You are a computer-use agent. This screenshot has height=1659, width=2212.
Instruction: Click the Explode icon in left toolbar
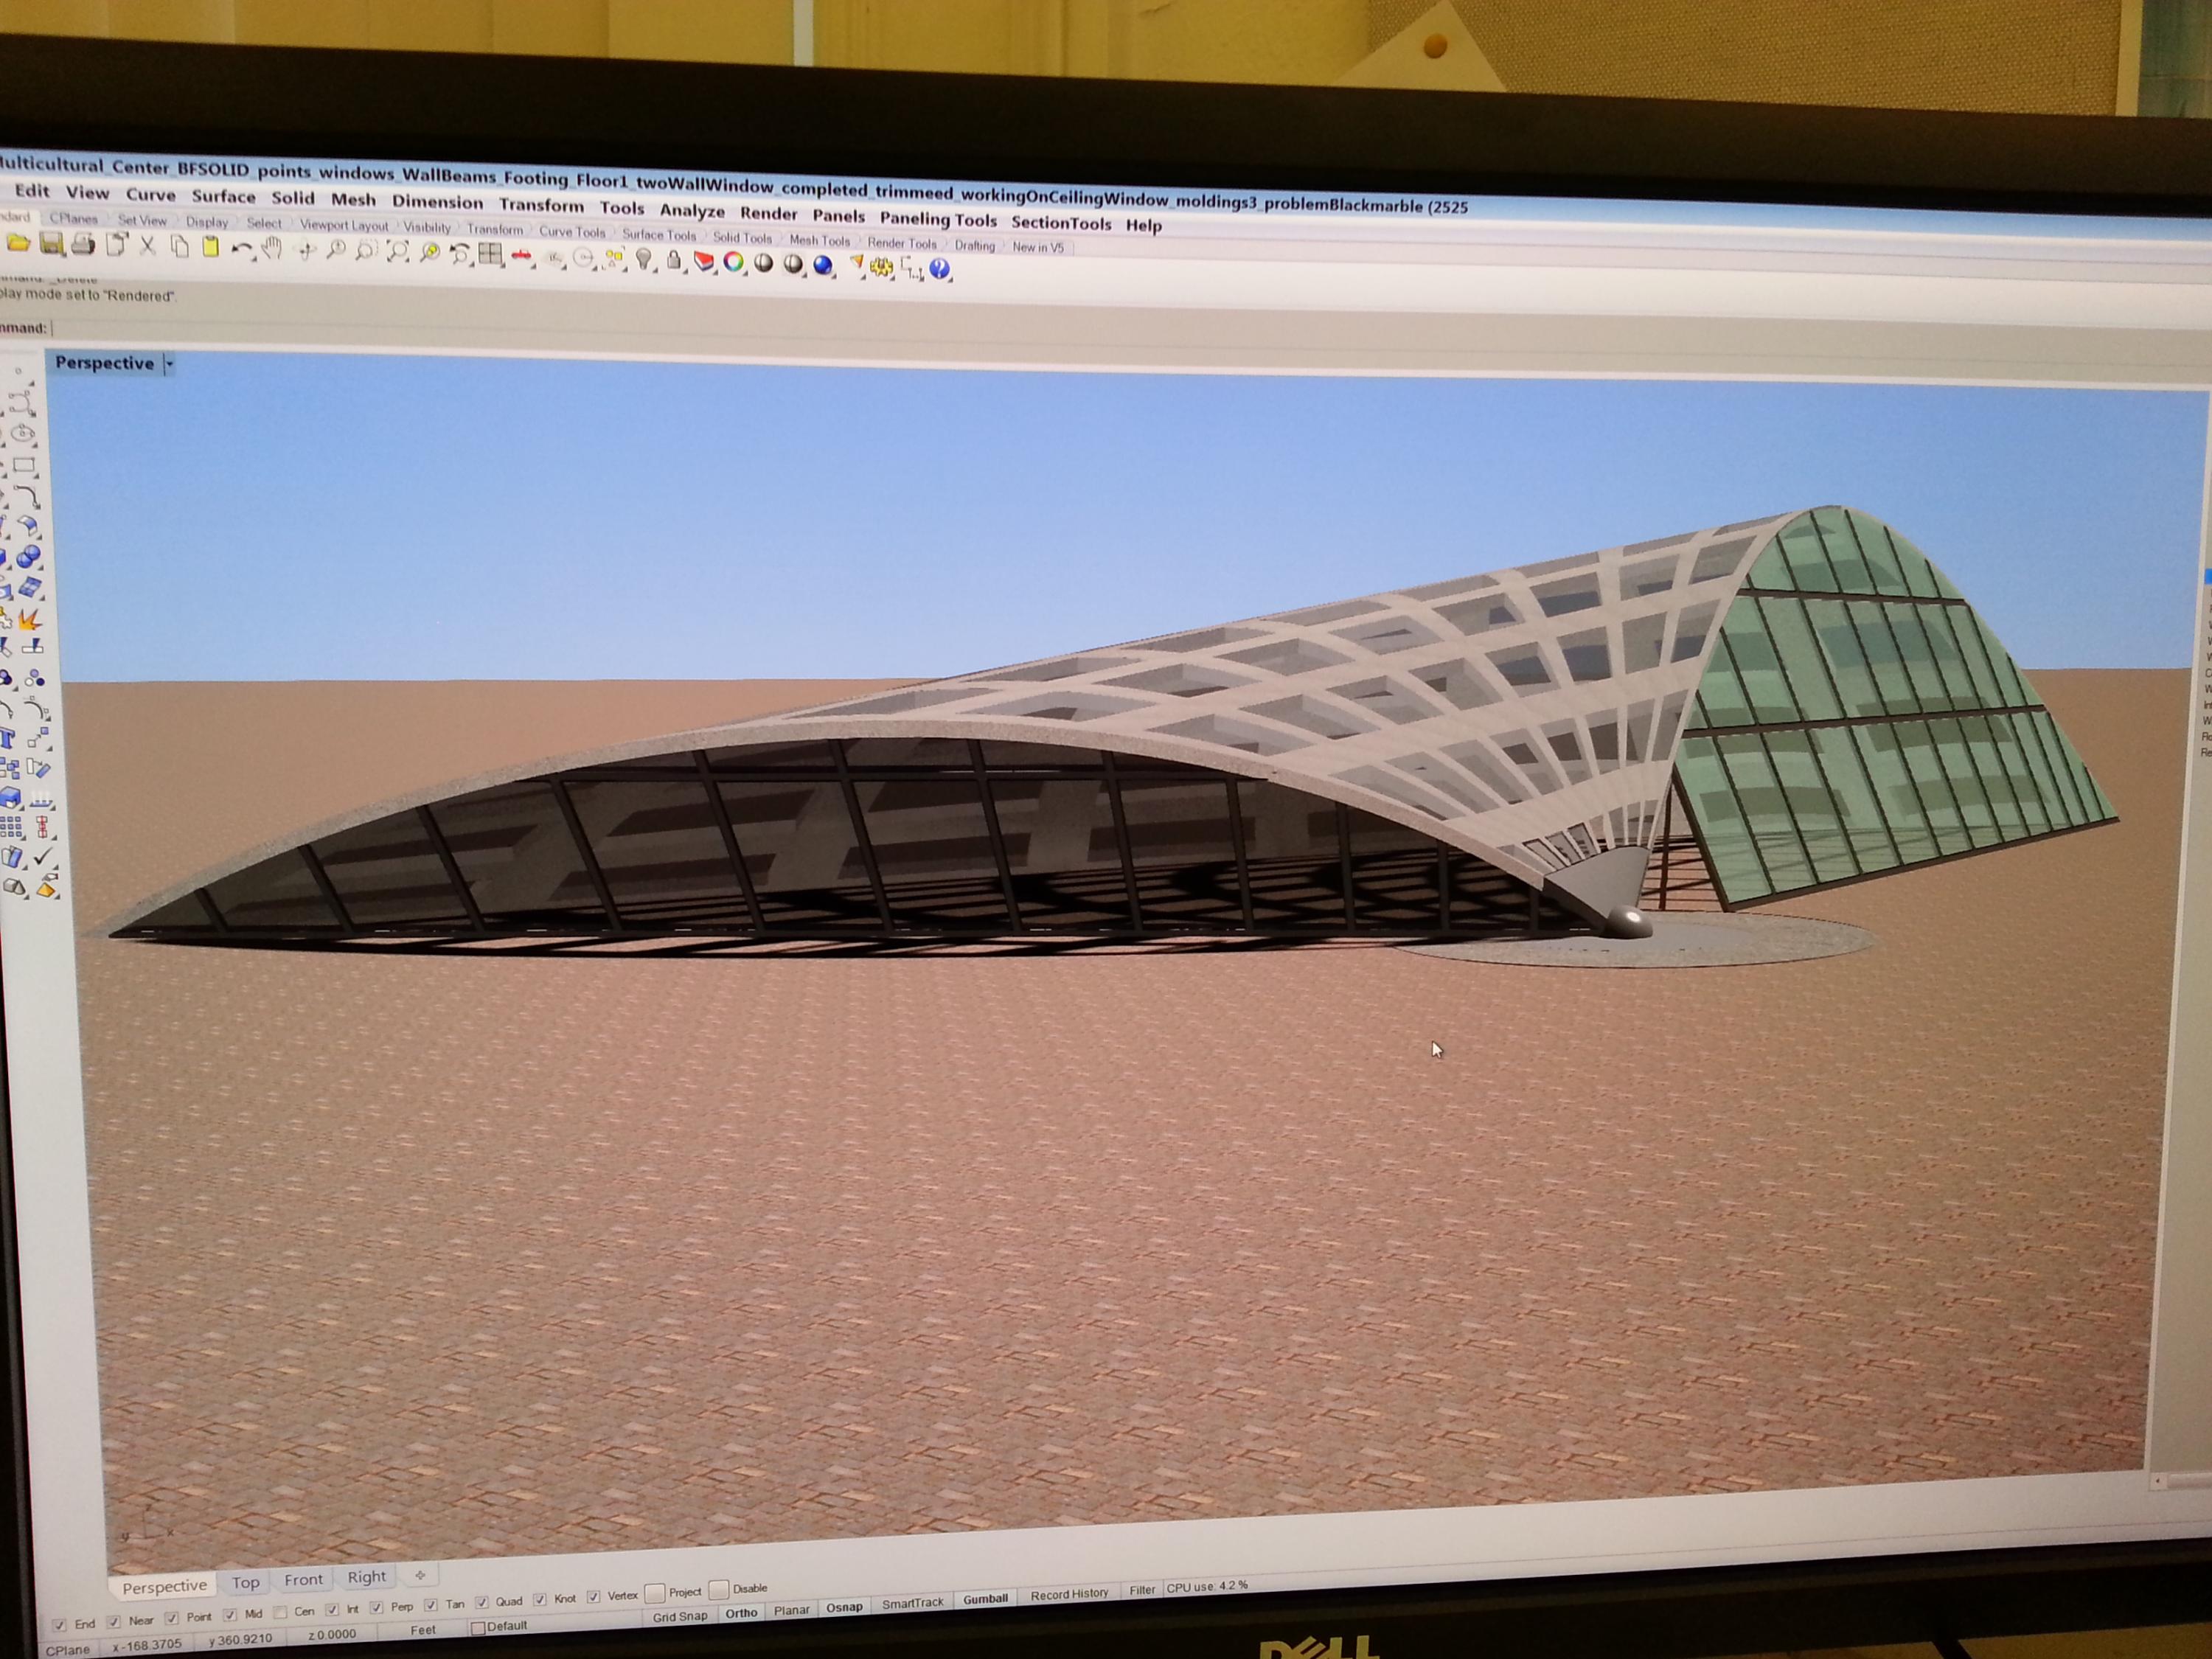(30, 619)
